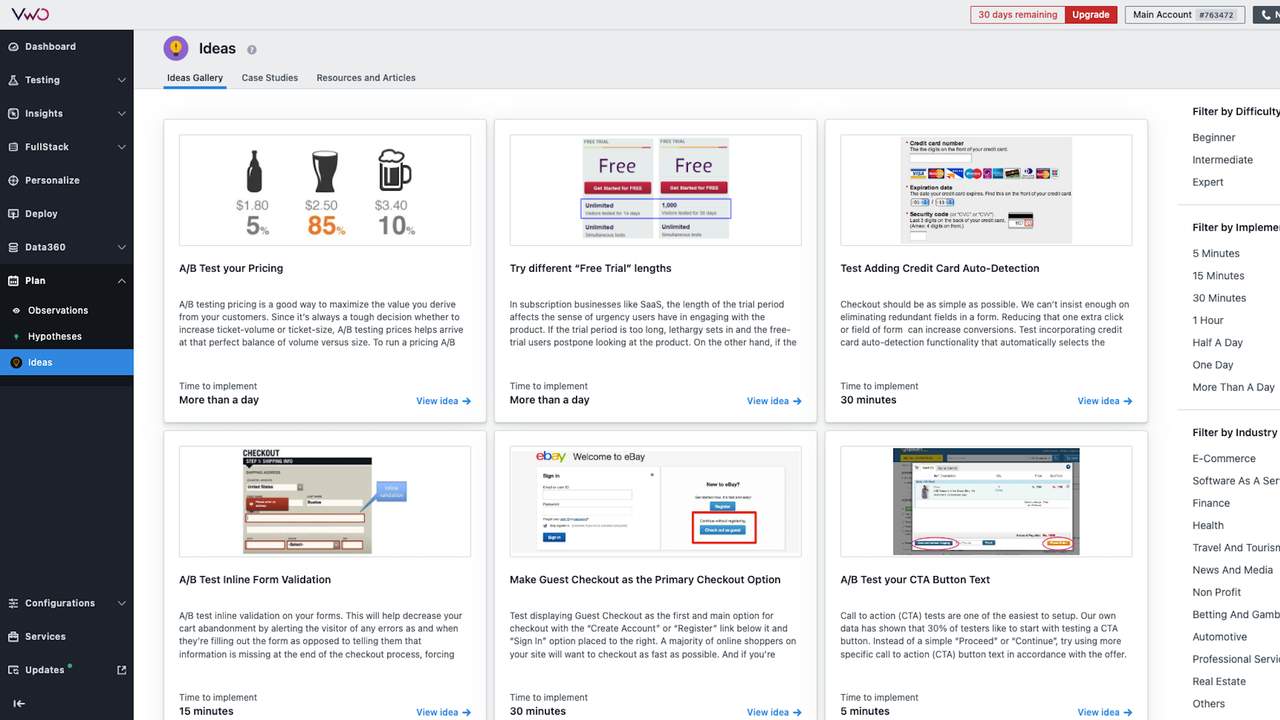The width and height of the screenshot is (1280, 720).
Task: Open Dashboard via its sidebar icon
Action: (14, 47)
